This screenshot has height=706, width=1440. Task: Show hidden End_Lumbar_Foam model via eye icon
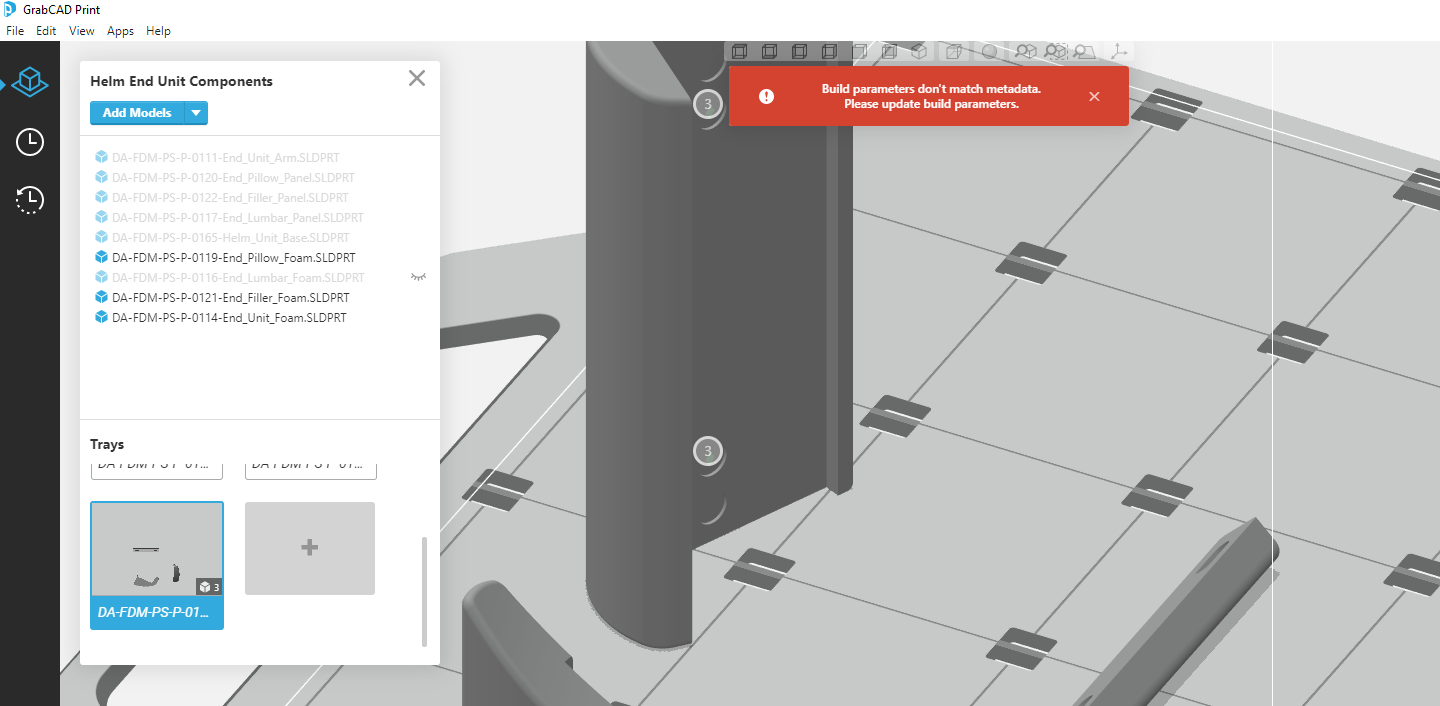(x=419, y=276)
